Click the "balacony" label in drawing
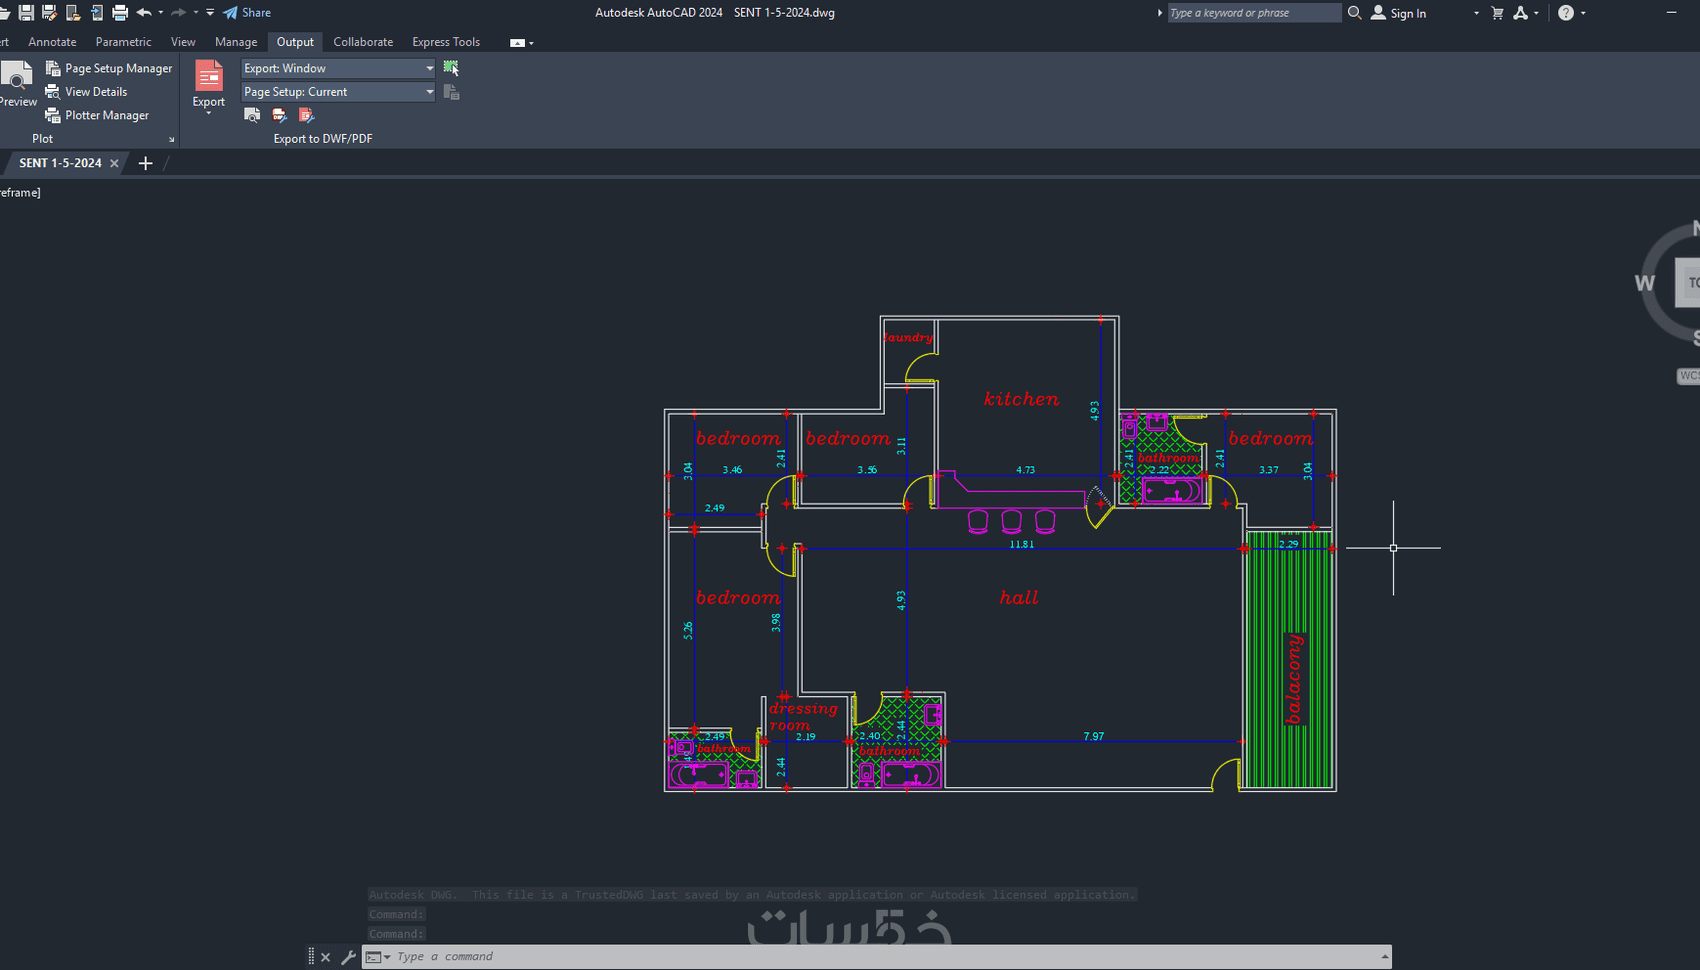 click(1294, 679)
